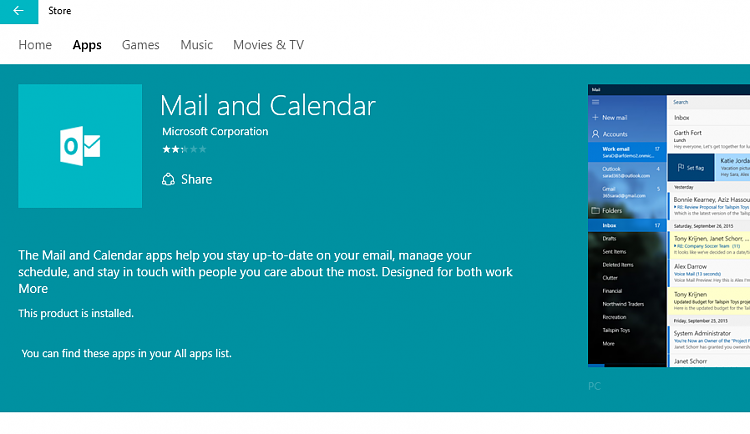
Task: Click the PC label below the screenshot
Action: pos(594,386)
